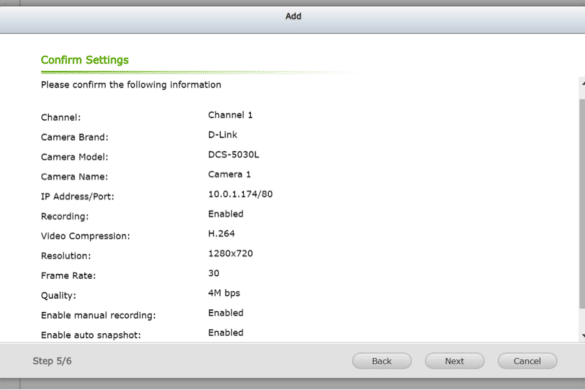
Task: Select the IP address 10.0.1.174/80
Action: pyautogui.click(x=240, y=194)
